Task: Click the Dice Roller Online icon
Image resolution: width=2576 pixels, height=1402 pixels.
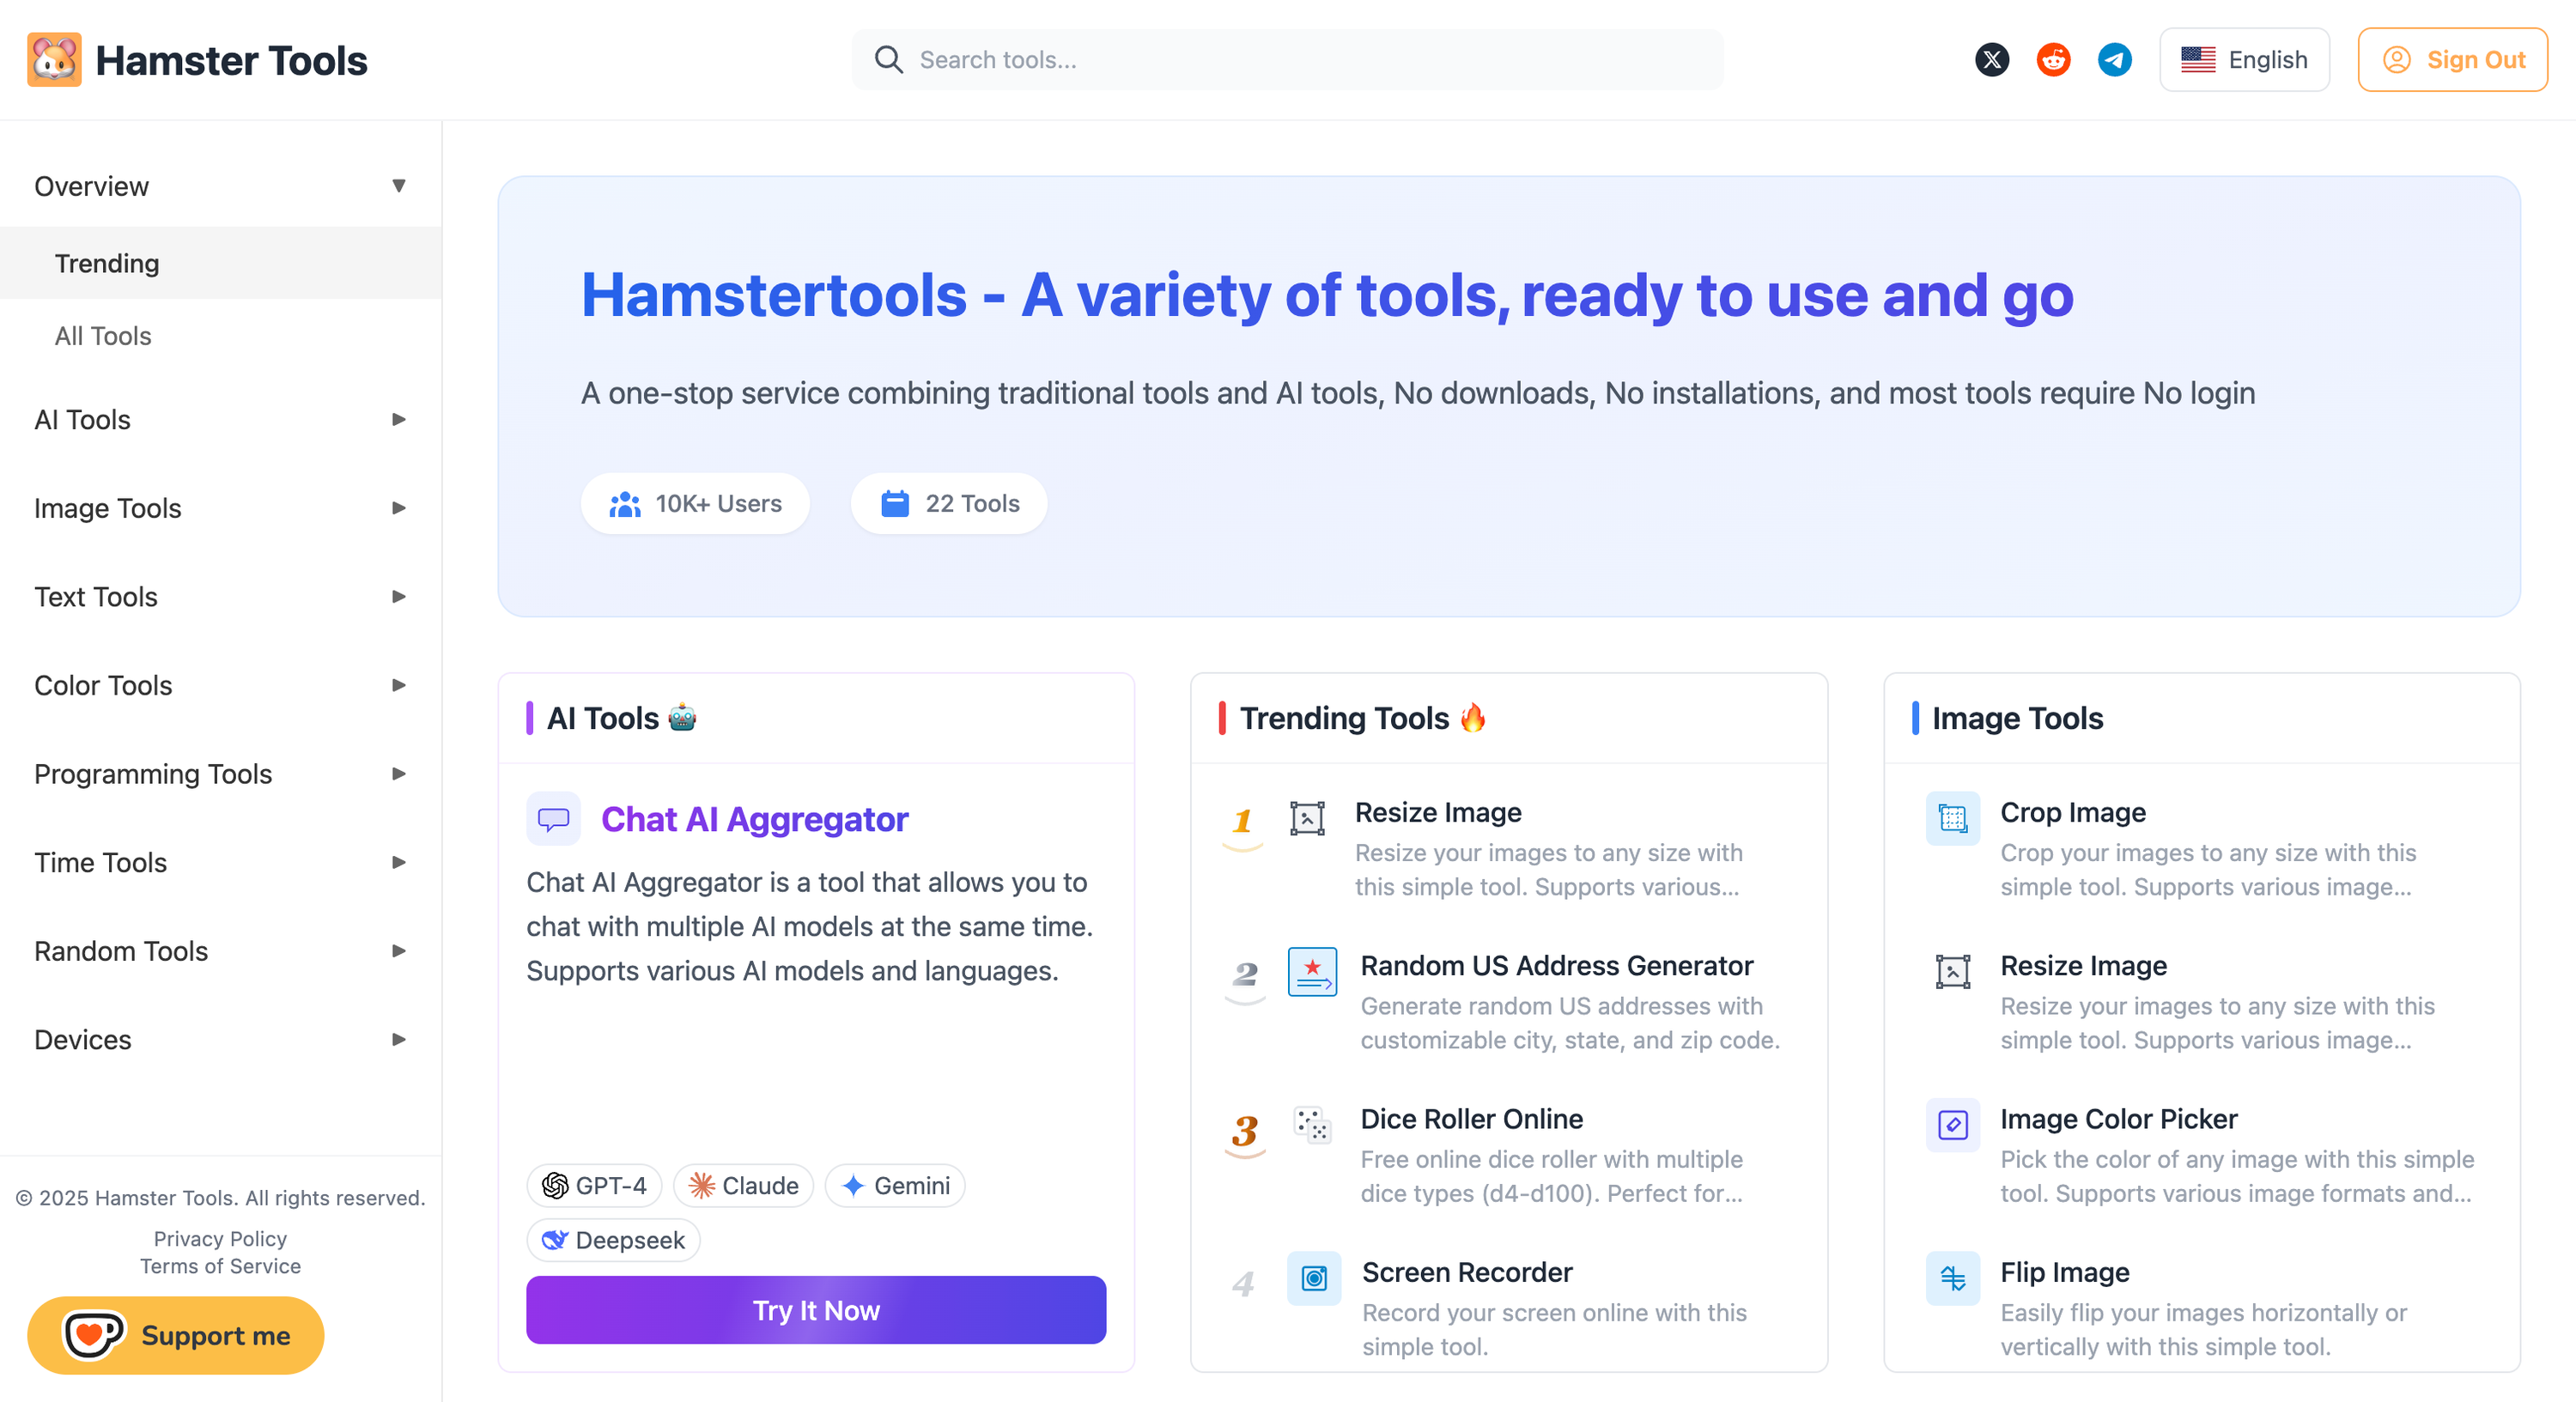Action: pyautogui.click(x=1311, y=1125)
